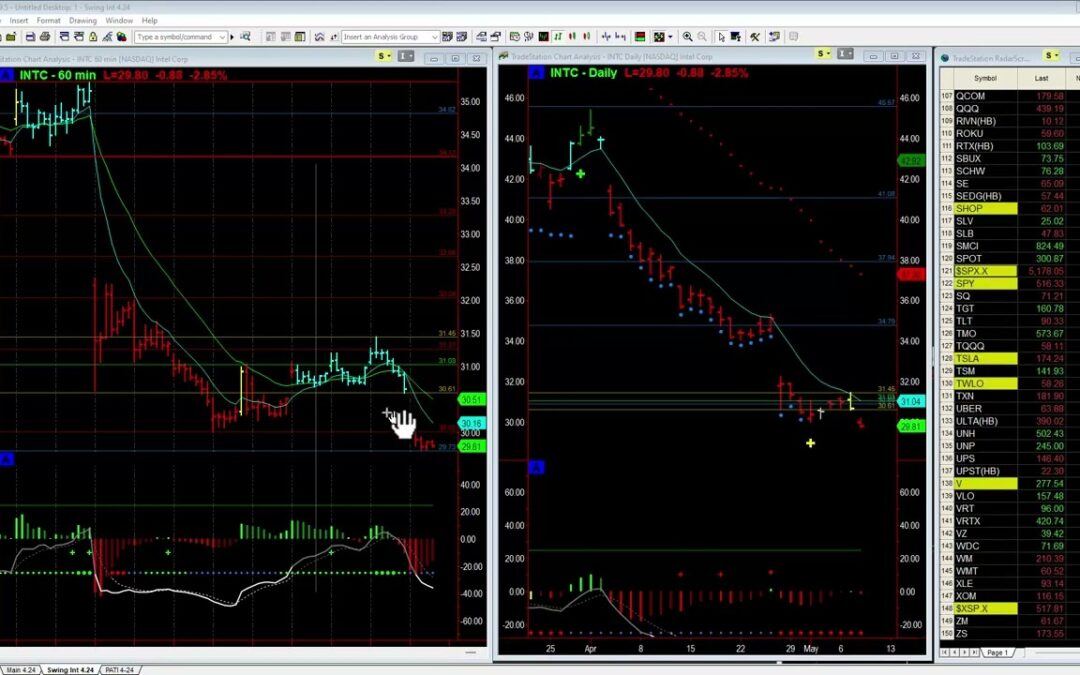Click the blue A icon beside INTC - 60 min

point(6,75)
